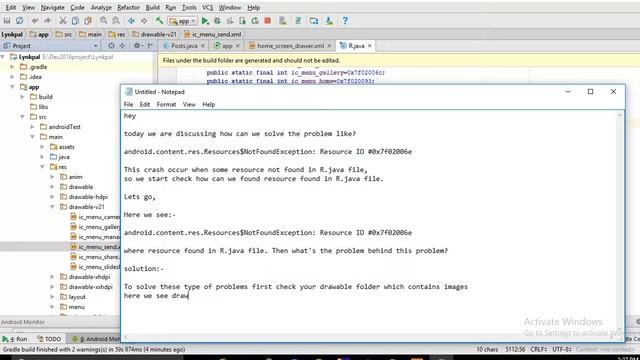This screenshot has height=360, width=640.
Task: Click the Debug bug icon
Action: click(218, 21)
